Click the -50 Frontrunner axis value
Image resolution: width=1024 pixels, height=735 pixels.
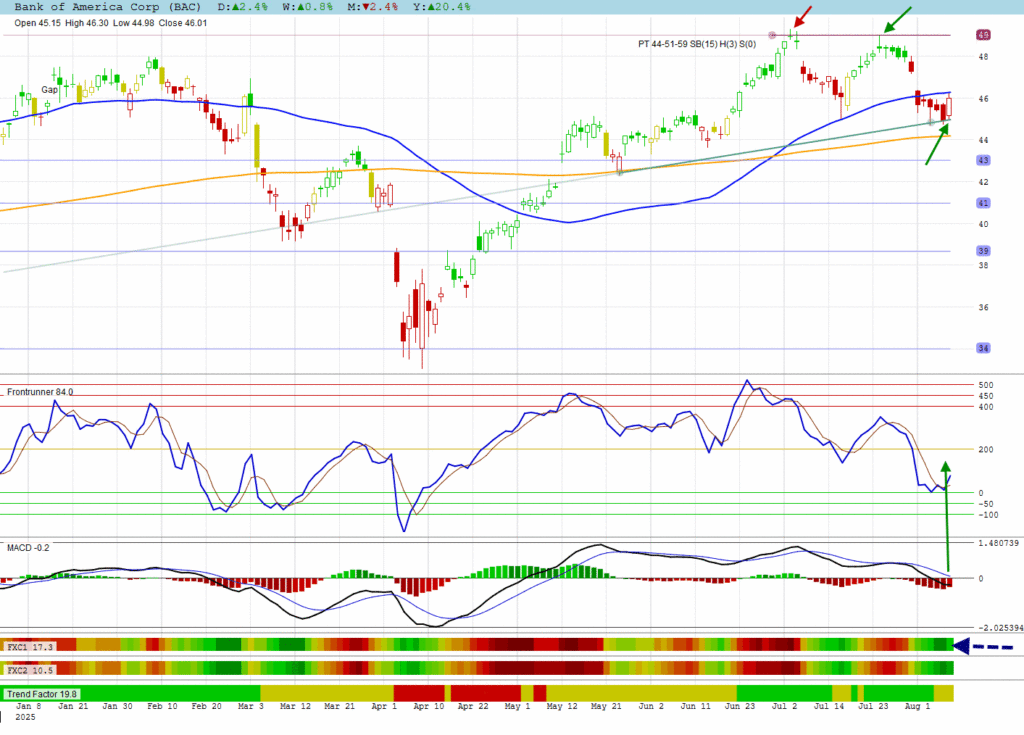(986, 504)
